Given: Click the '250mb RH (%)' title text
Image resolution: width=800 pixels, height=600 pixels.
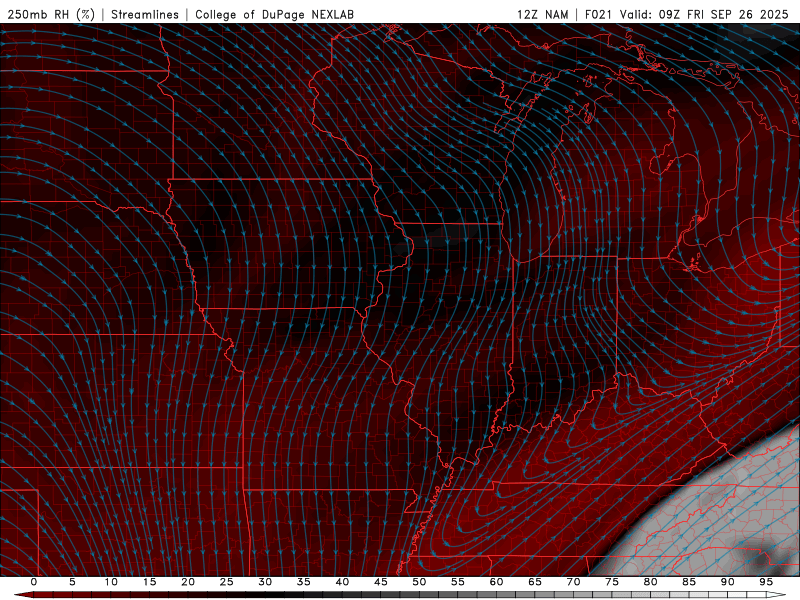Looking at the screenshot, I should (x=52, y=14).
